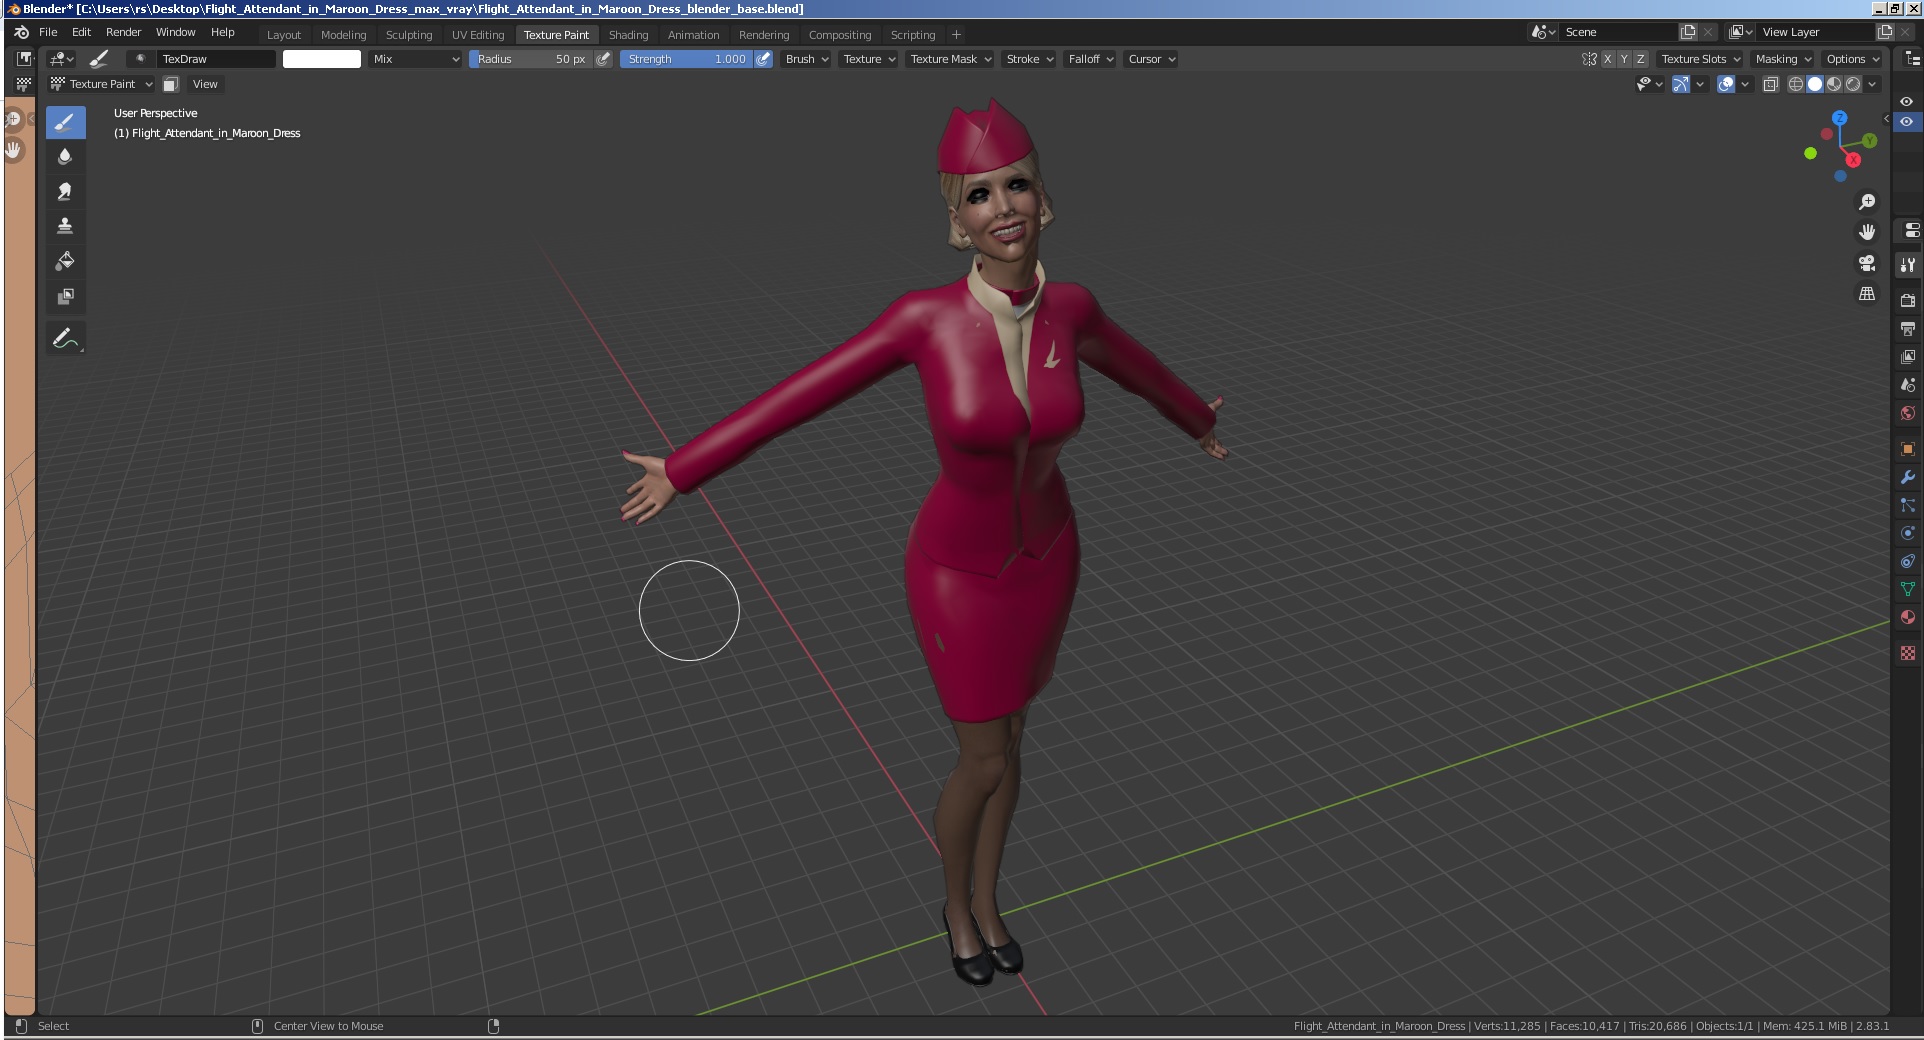Open Modifiers wrench properties tab

tap(1908, 477)
